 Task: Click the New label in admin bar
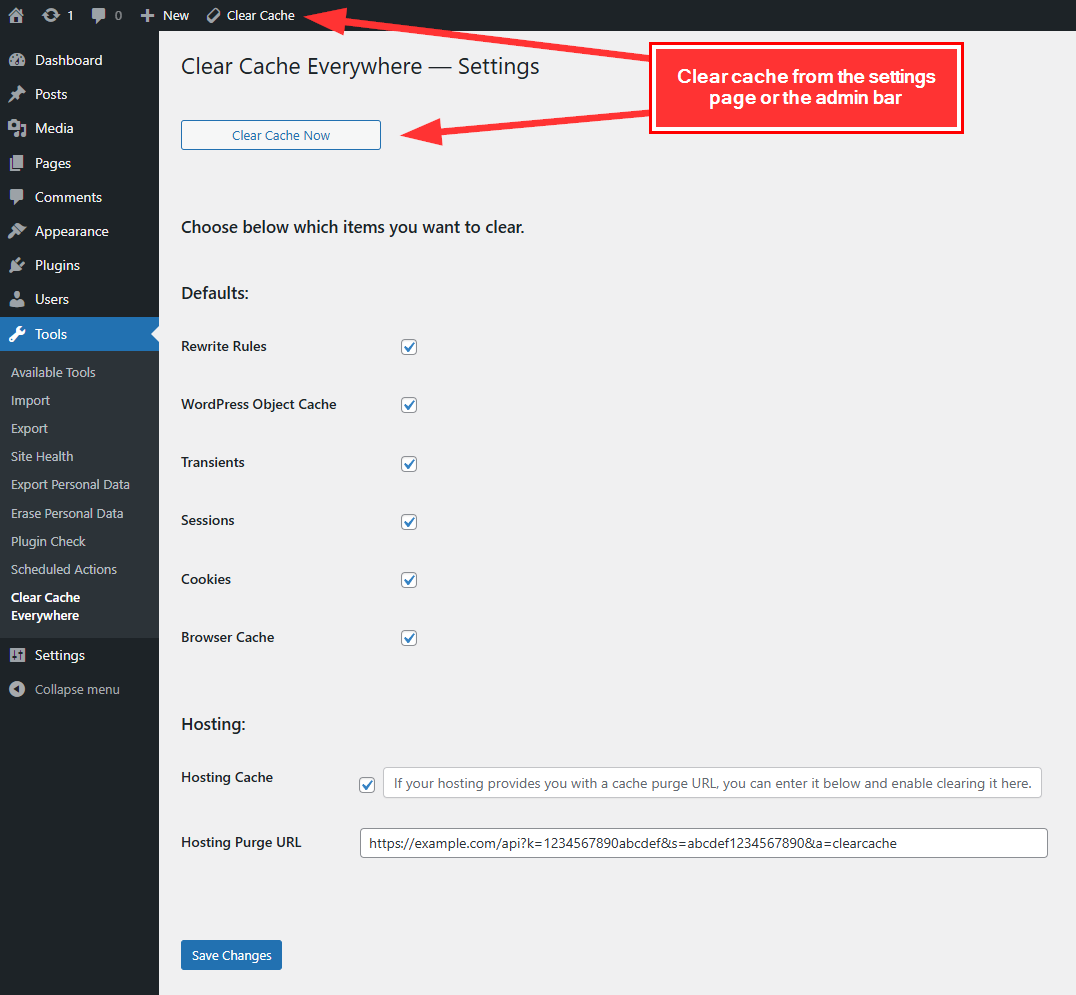click(x=176, y=15)
